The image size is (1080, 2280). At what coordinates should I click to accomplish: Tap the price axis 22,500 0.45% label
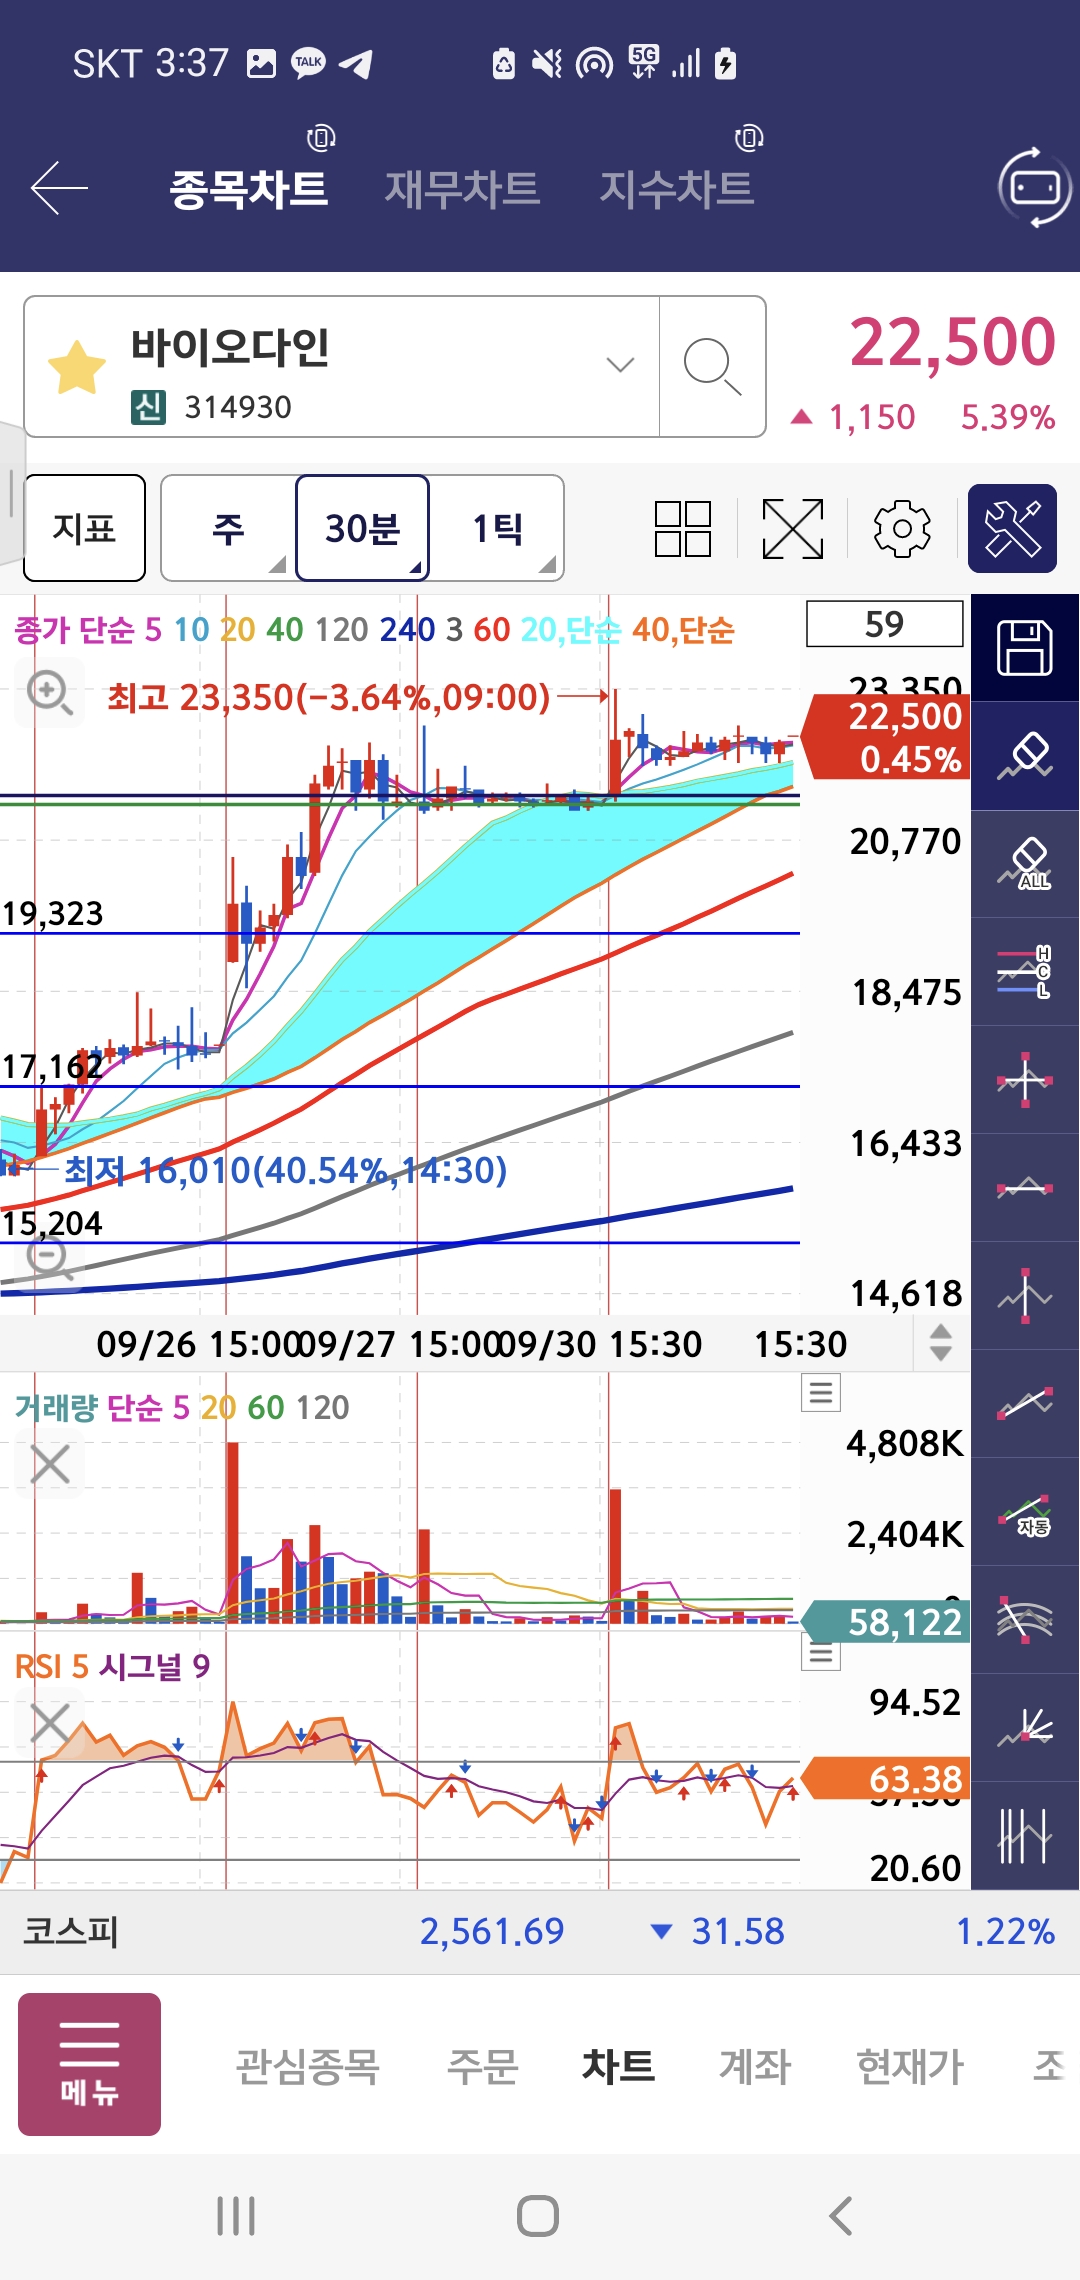point(888,738)
